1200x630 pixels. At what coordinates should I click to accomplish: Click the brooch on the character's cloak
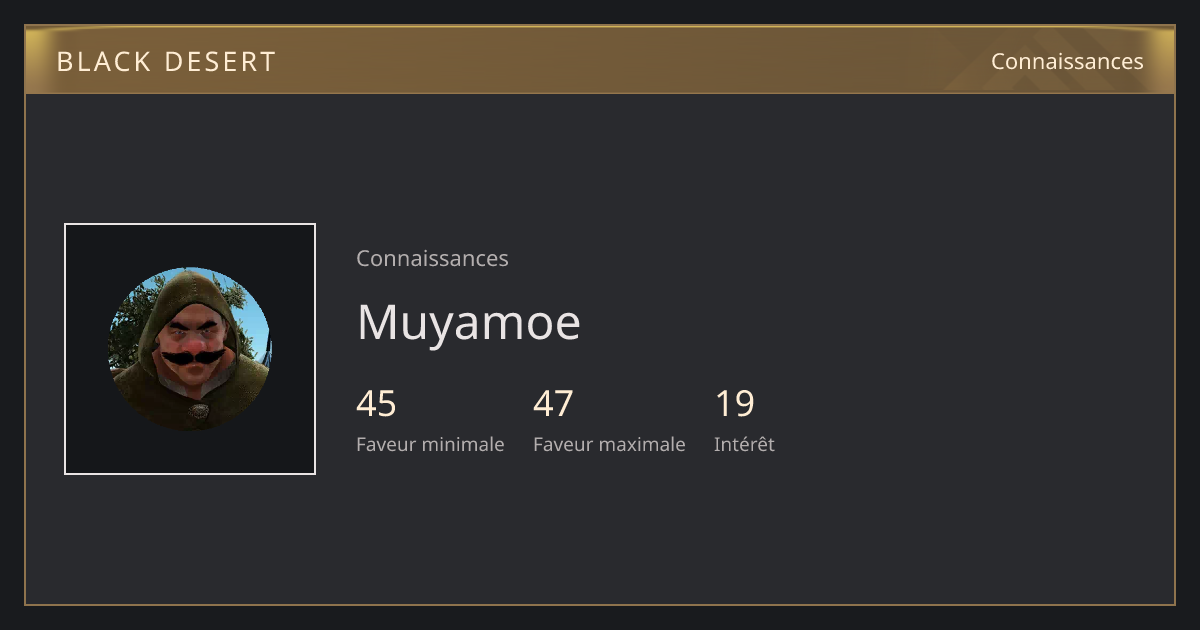(x=199, y=411)
